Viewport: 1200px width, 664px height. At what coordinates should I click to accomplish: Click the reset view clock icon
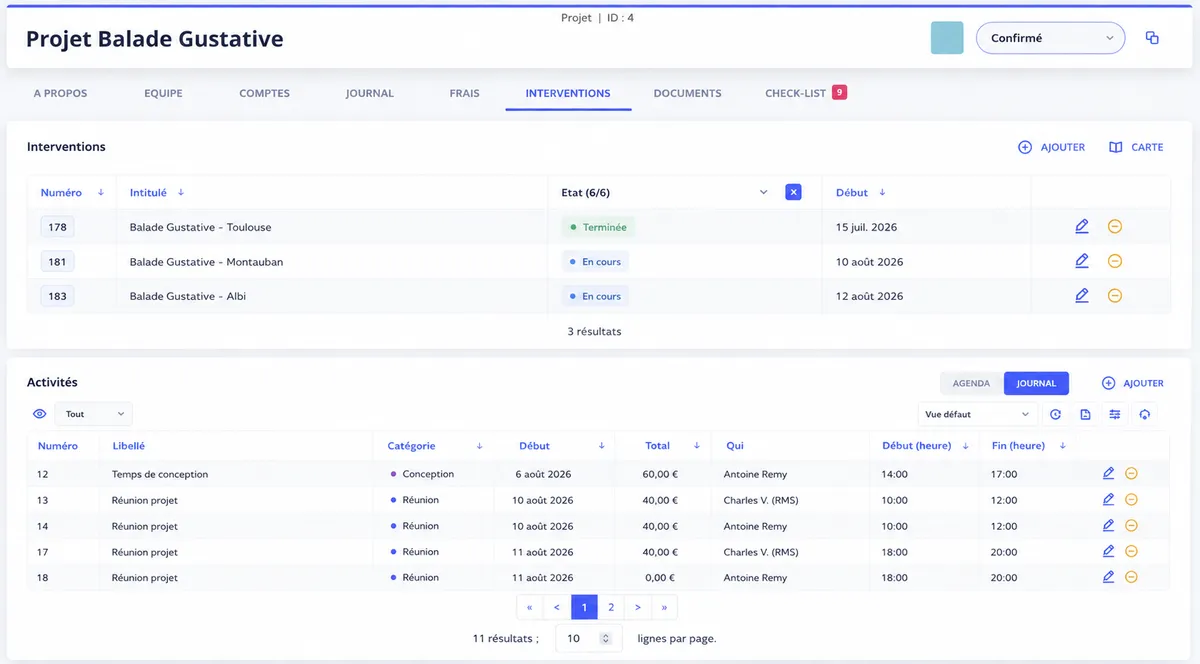coord(1055,414)
